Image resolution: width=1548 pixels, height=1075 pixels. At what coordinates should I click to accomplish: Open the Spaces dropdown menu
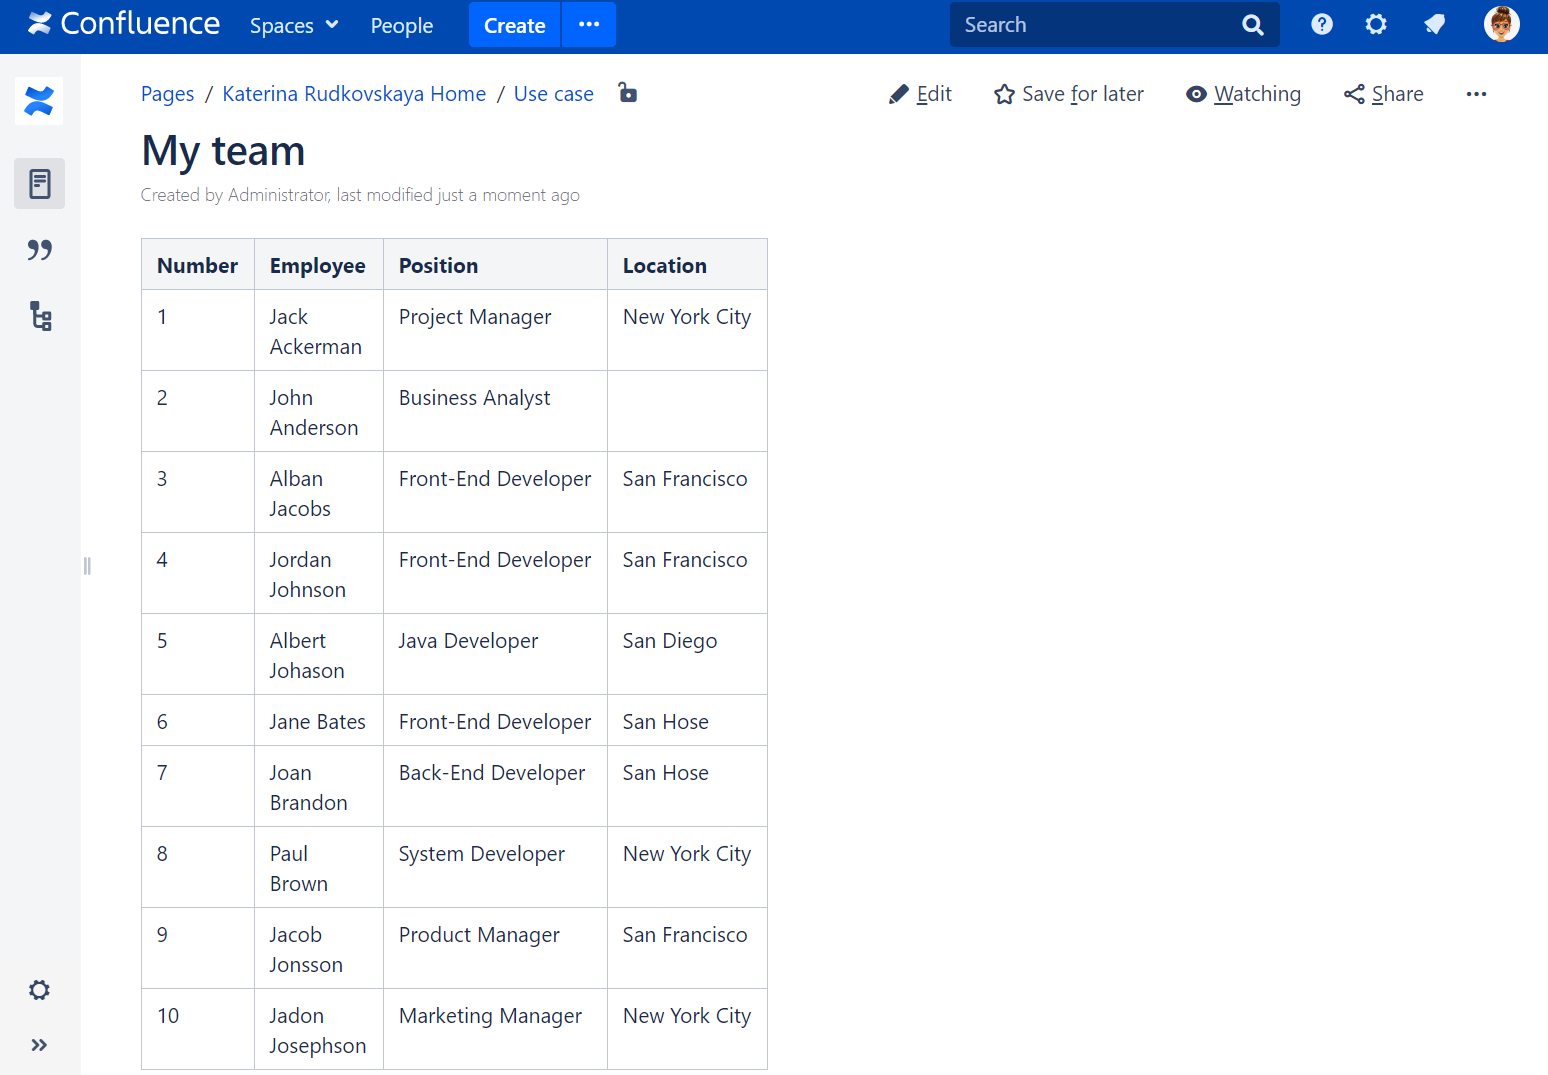click(x=294, y=25)
